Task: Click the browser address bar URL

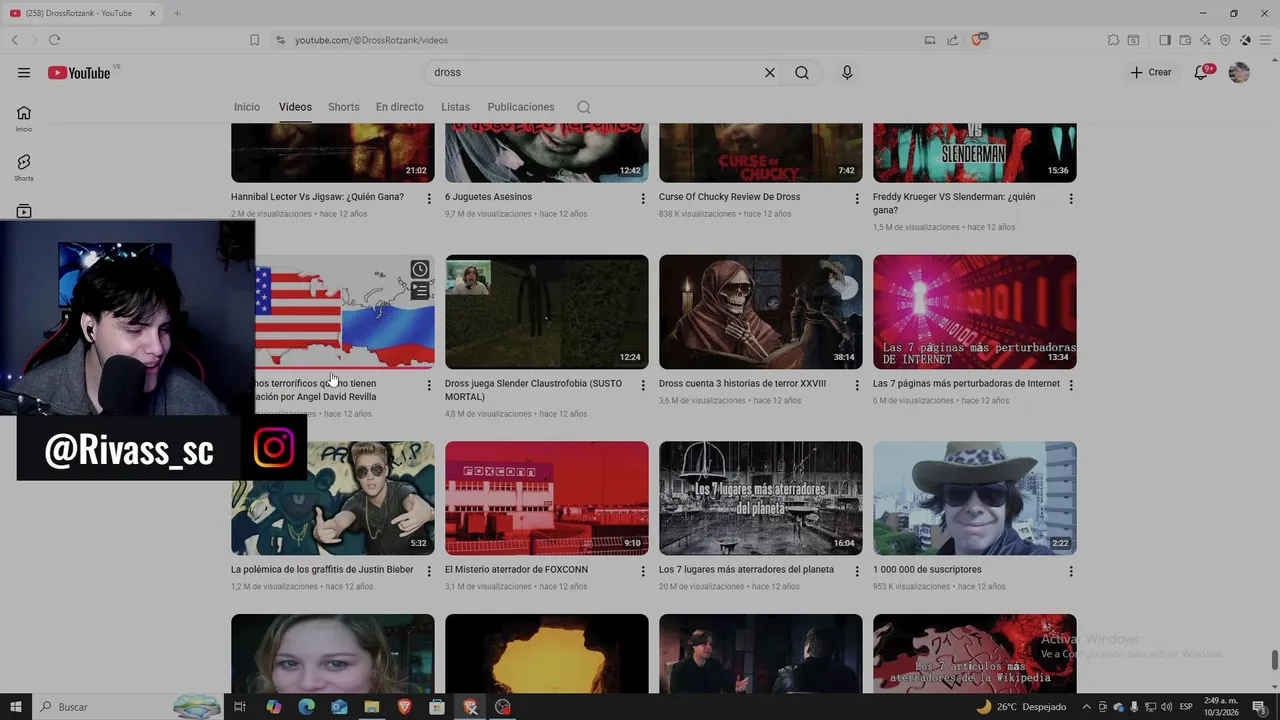Action: pyautogui.click(x=371, y=40)
